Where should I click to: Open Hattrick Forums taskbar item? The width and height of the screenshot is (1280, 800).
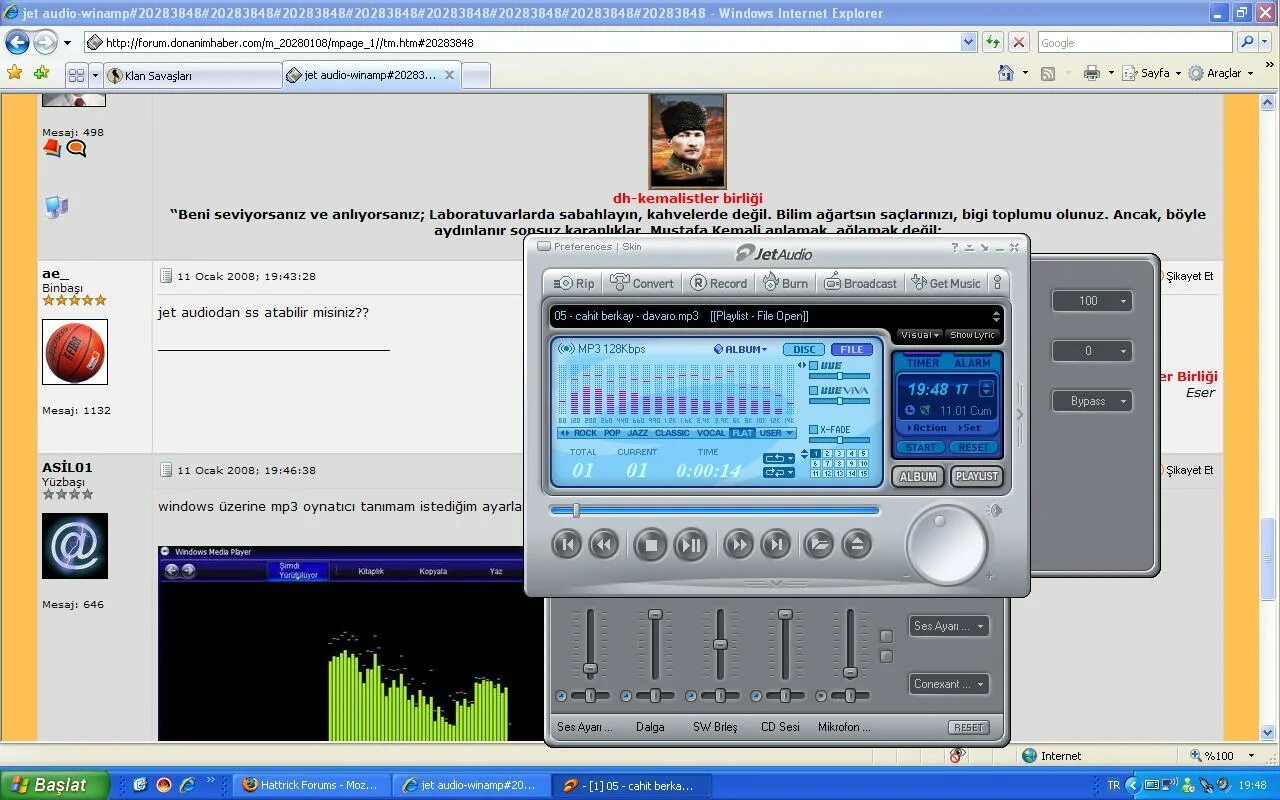coord(311,786)
